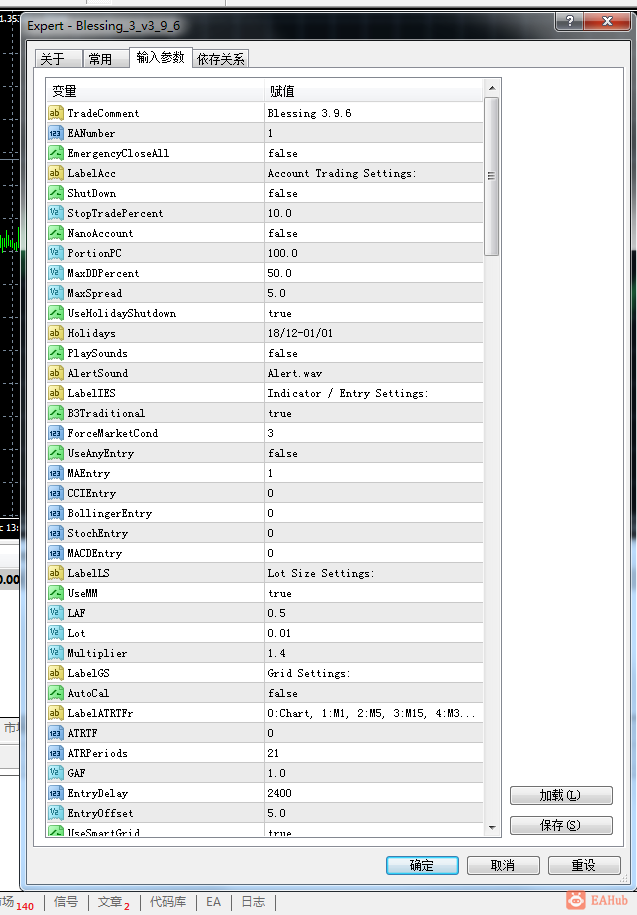
Task: Click the integer icon beside MACDEntry
Action: coord(55,553)
